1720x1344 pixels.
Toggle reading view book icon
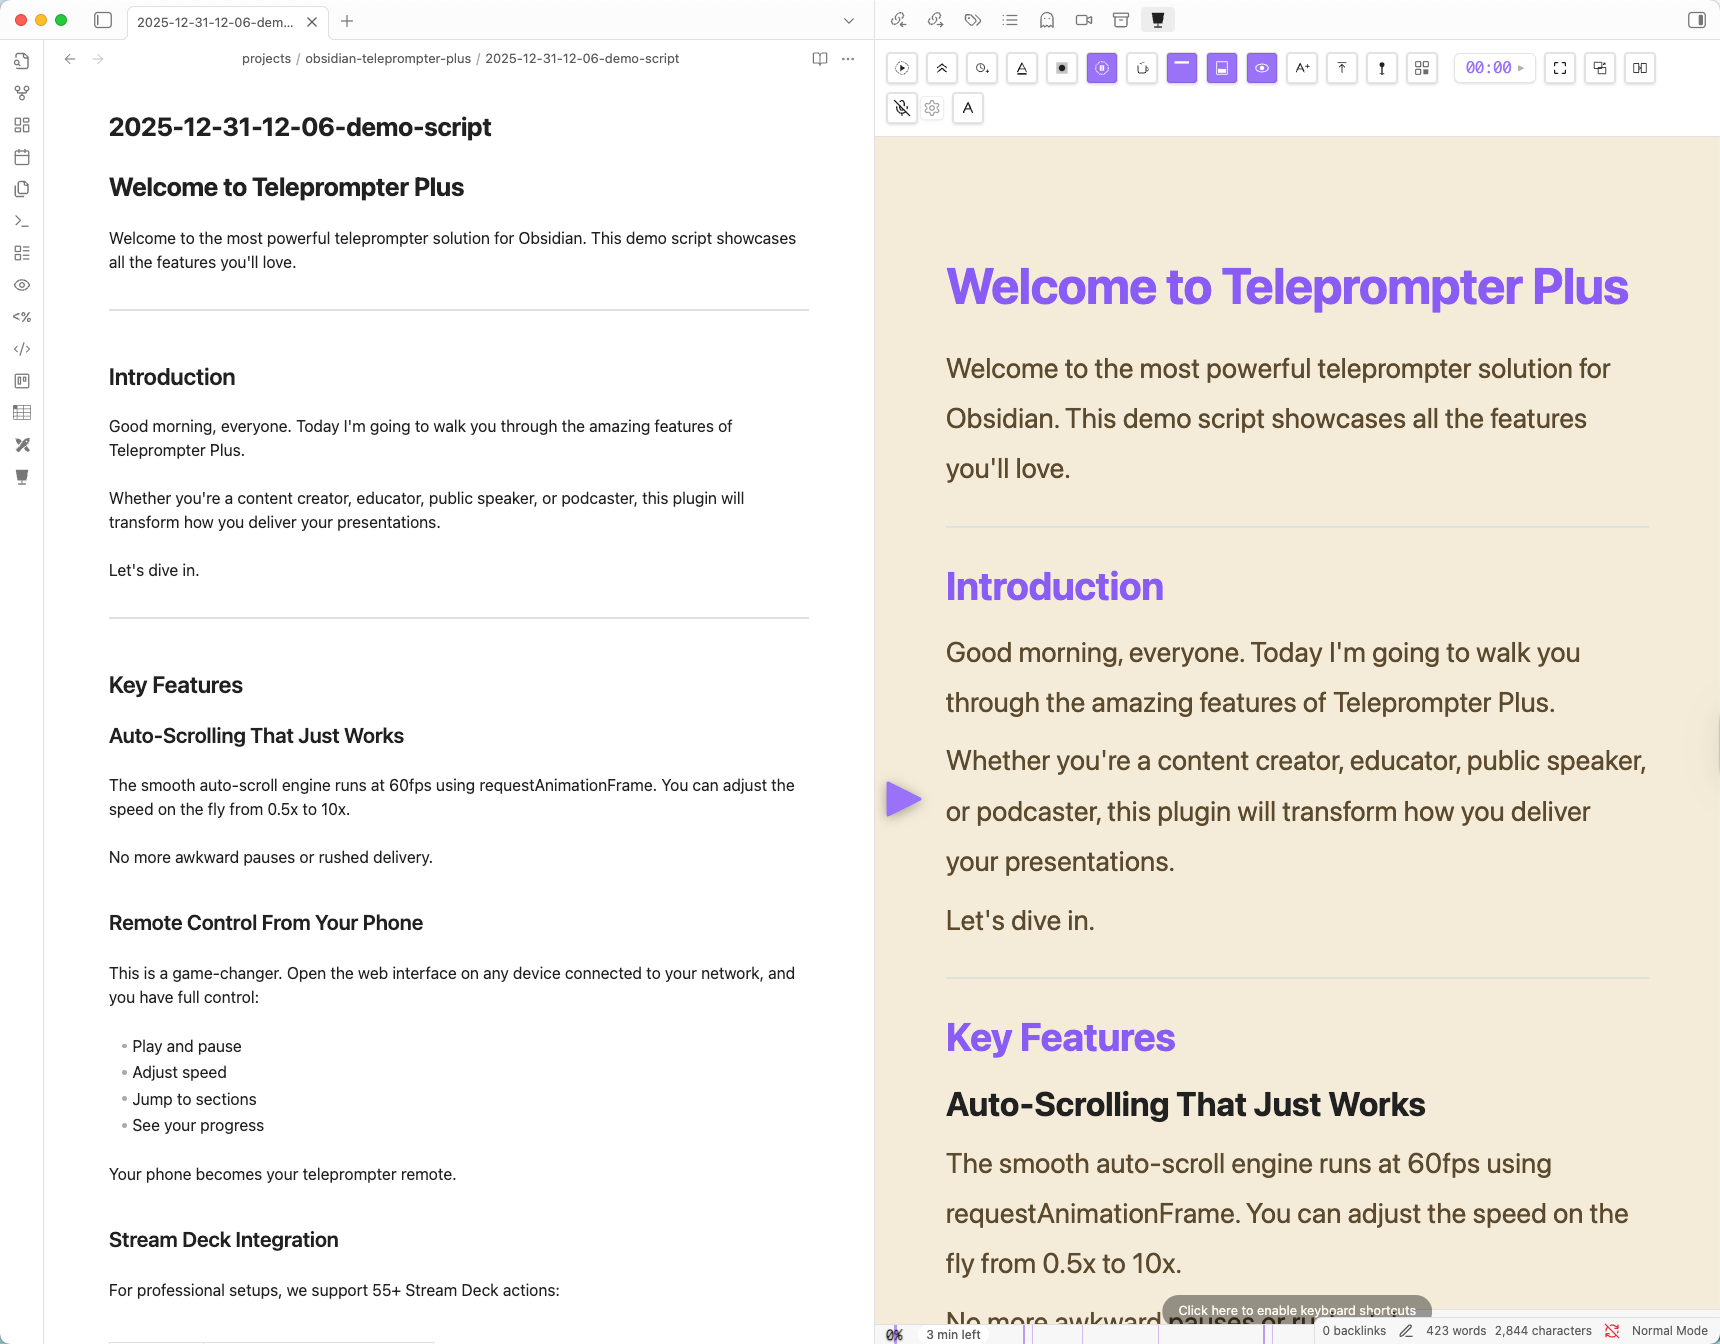click(820, 59)
